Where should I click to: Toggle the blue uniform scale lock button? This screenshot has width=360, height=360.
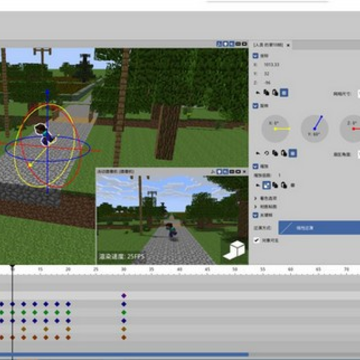[266, 185]
